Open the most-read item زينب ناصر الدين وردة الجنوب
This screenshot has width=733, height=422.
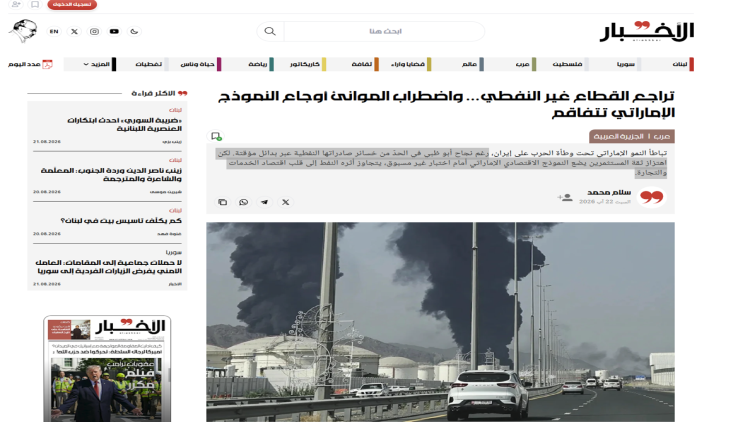point(111,174)
